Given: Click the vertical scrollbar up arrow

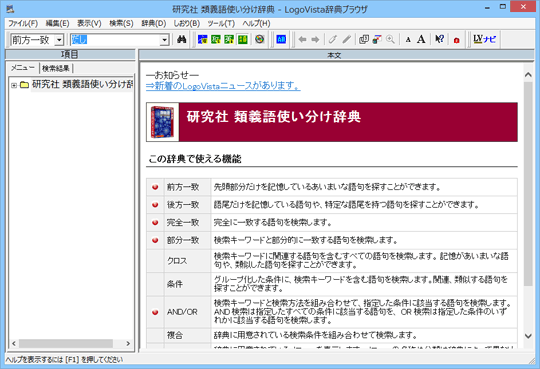Looking at the screenshot, I should tap(528, 75).
